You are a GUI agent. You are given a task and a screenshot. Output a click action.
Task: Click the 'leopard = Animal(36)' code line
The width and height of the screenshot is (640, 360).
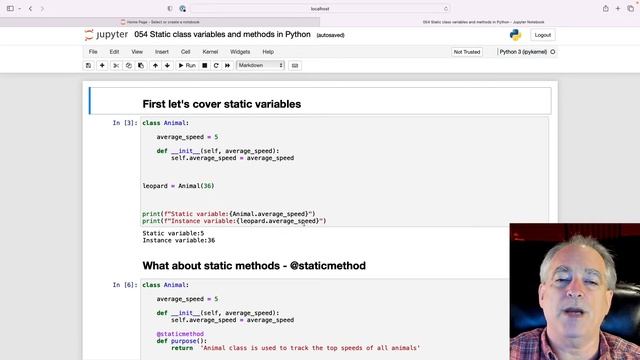[178, 186]
